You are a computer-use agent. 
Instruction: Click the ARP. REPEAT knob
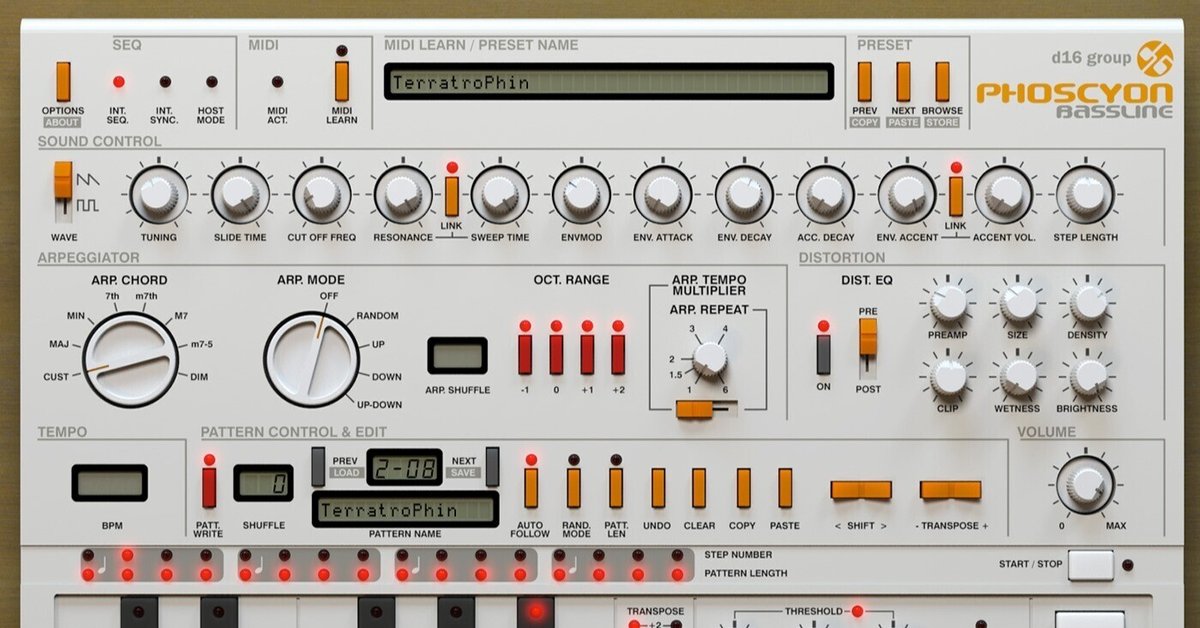pyautogui.click(x=709, y=357)
